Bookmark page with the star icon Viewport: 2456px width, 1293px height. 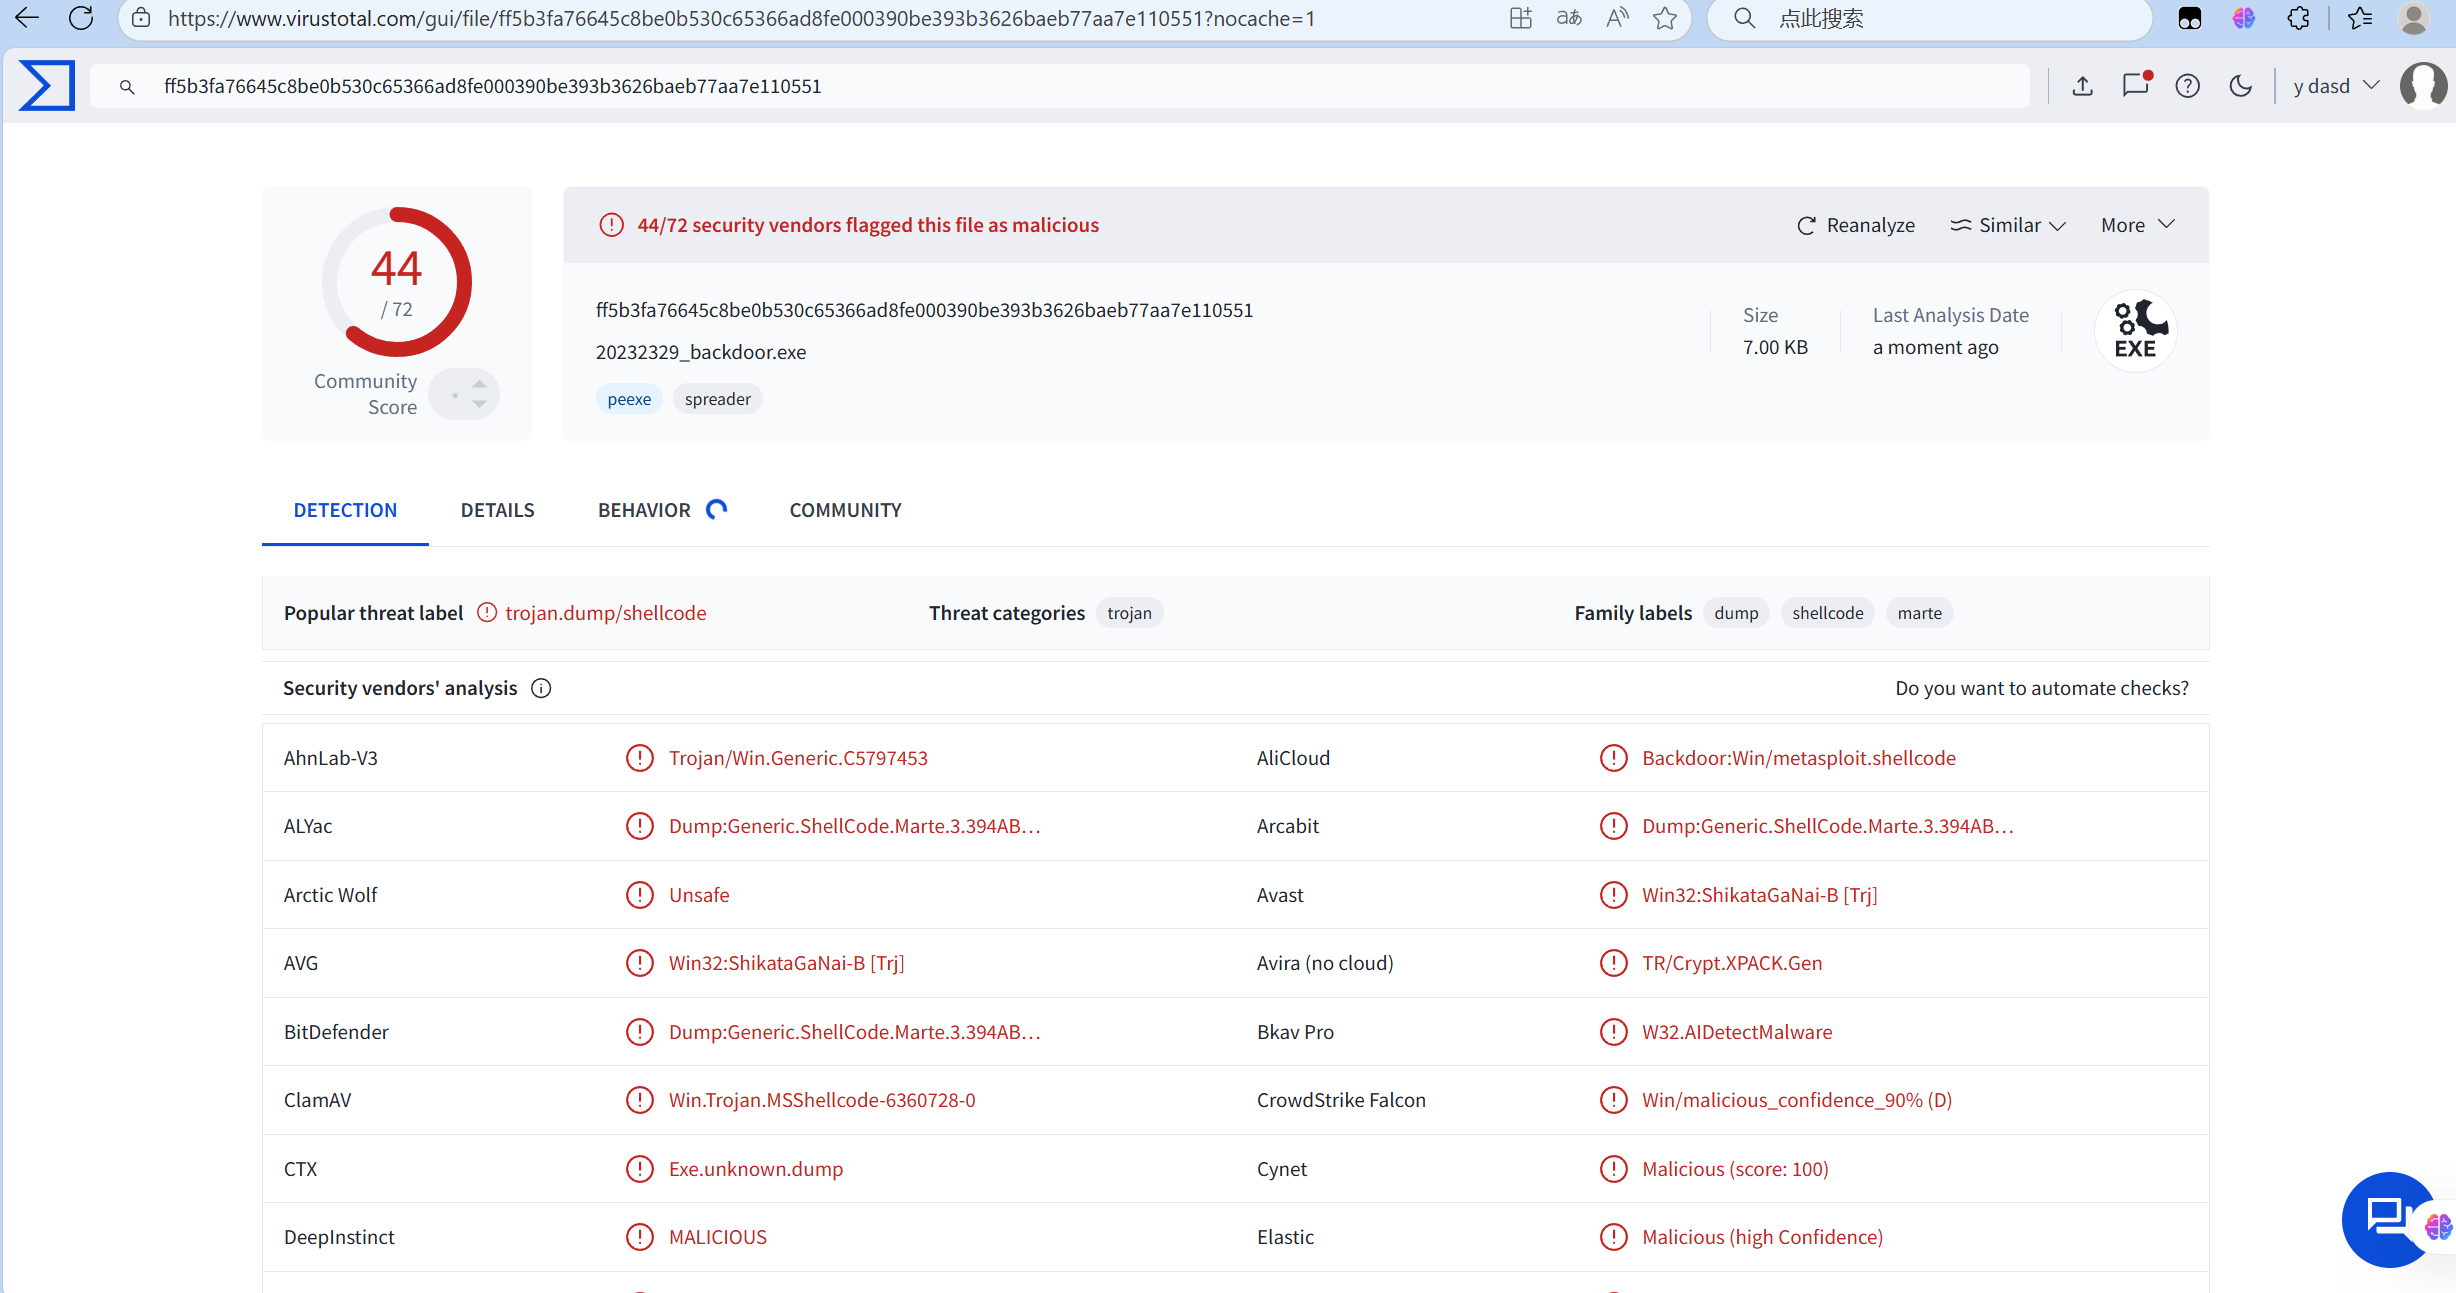(1664, 18)
